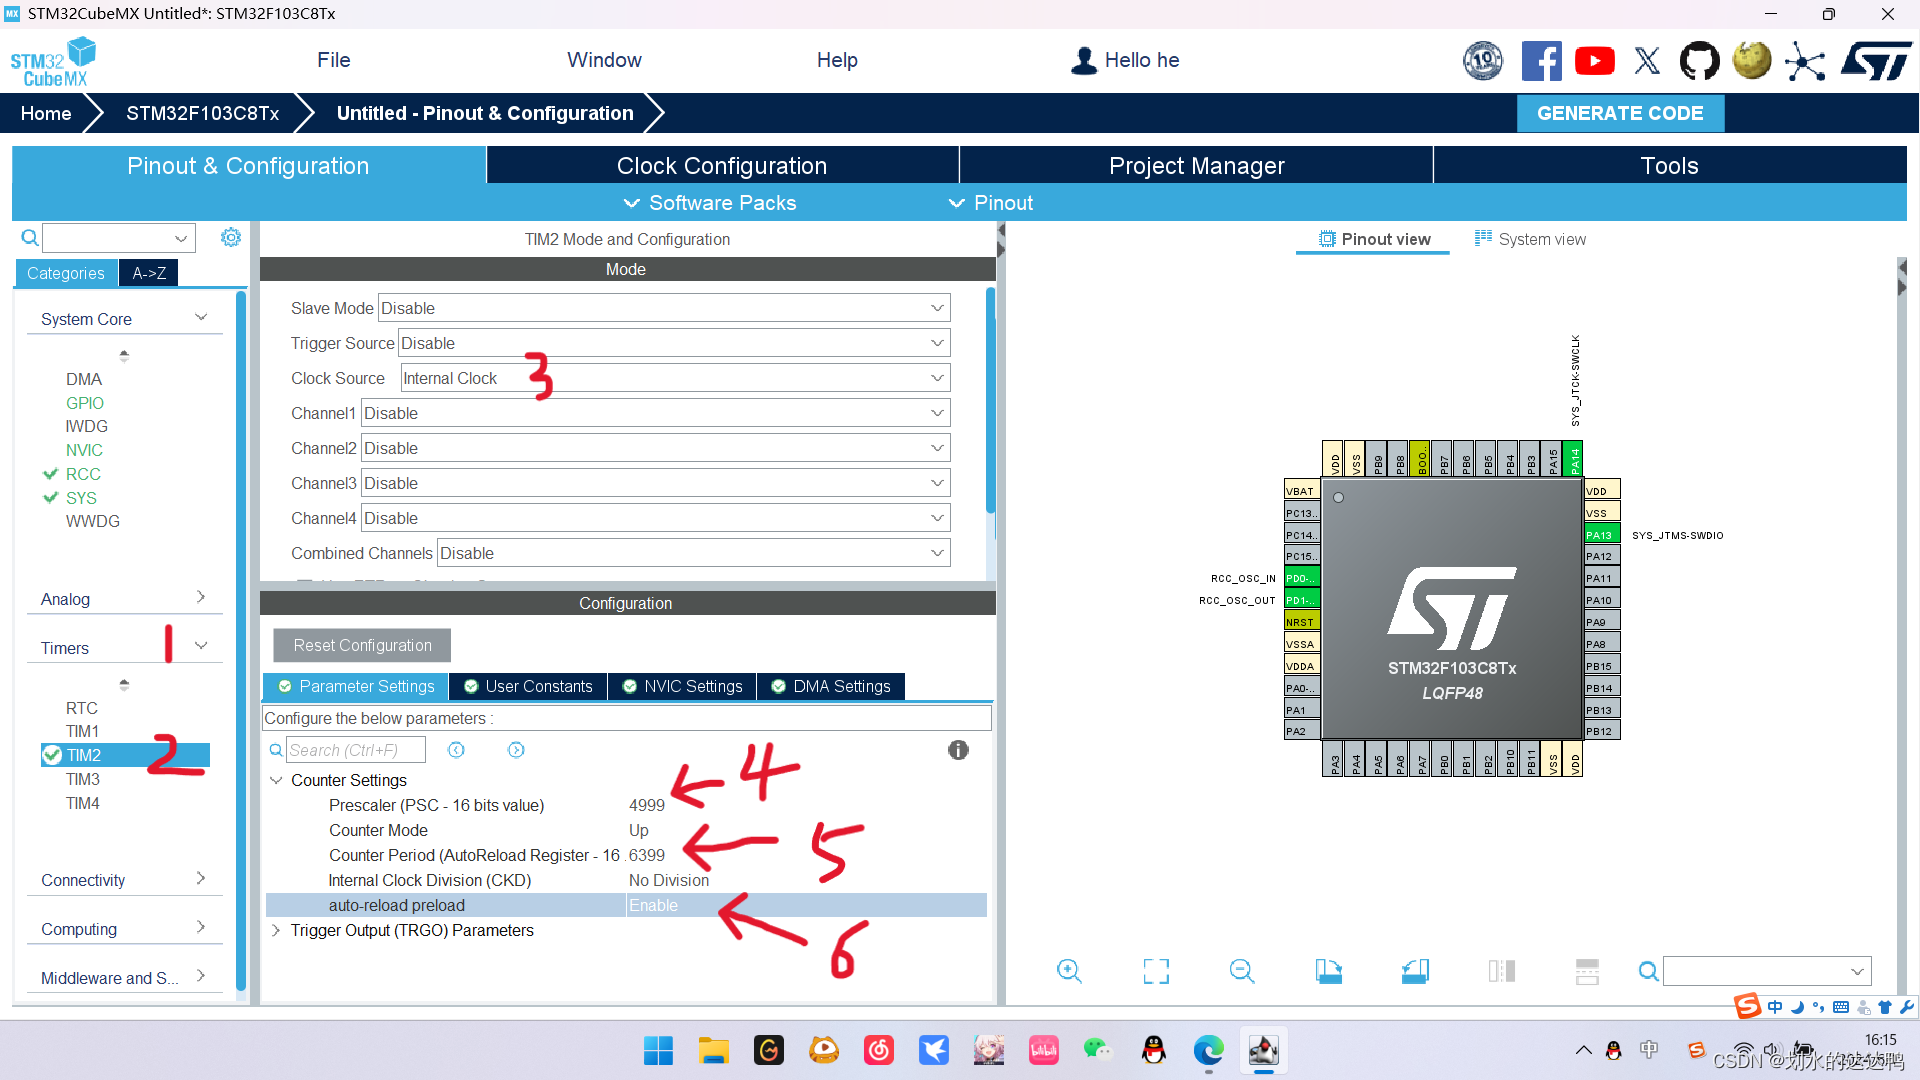Go to next search result in parameters
This screenshot has height=1080, width=1920.
(x=516, y=750)
